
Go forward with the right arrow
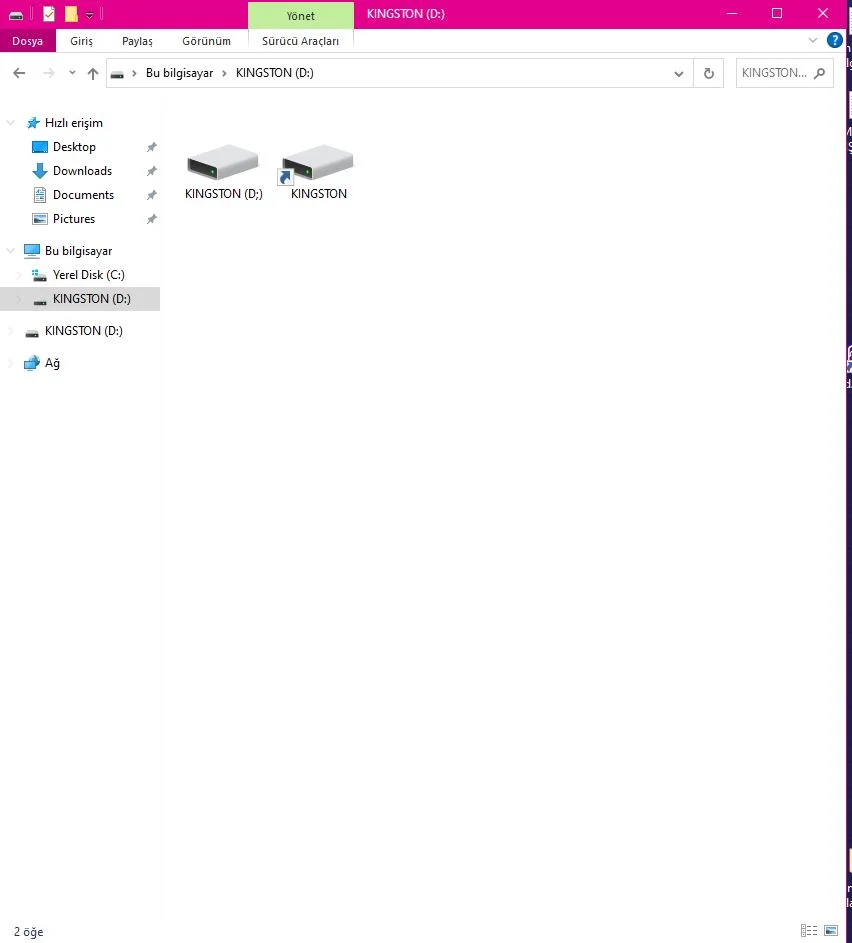point(49,73)
